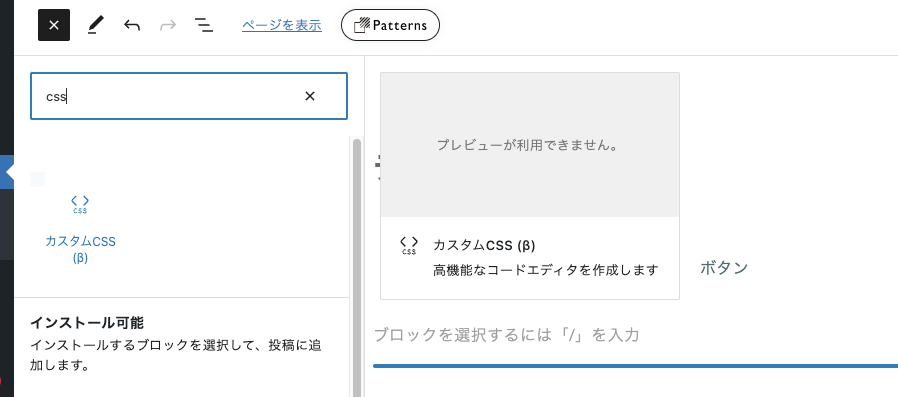This screenshot has height=397, width=898.
Task: Click the ボタン button block in the editor
Action: (x=724, y=268)
